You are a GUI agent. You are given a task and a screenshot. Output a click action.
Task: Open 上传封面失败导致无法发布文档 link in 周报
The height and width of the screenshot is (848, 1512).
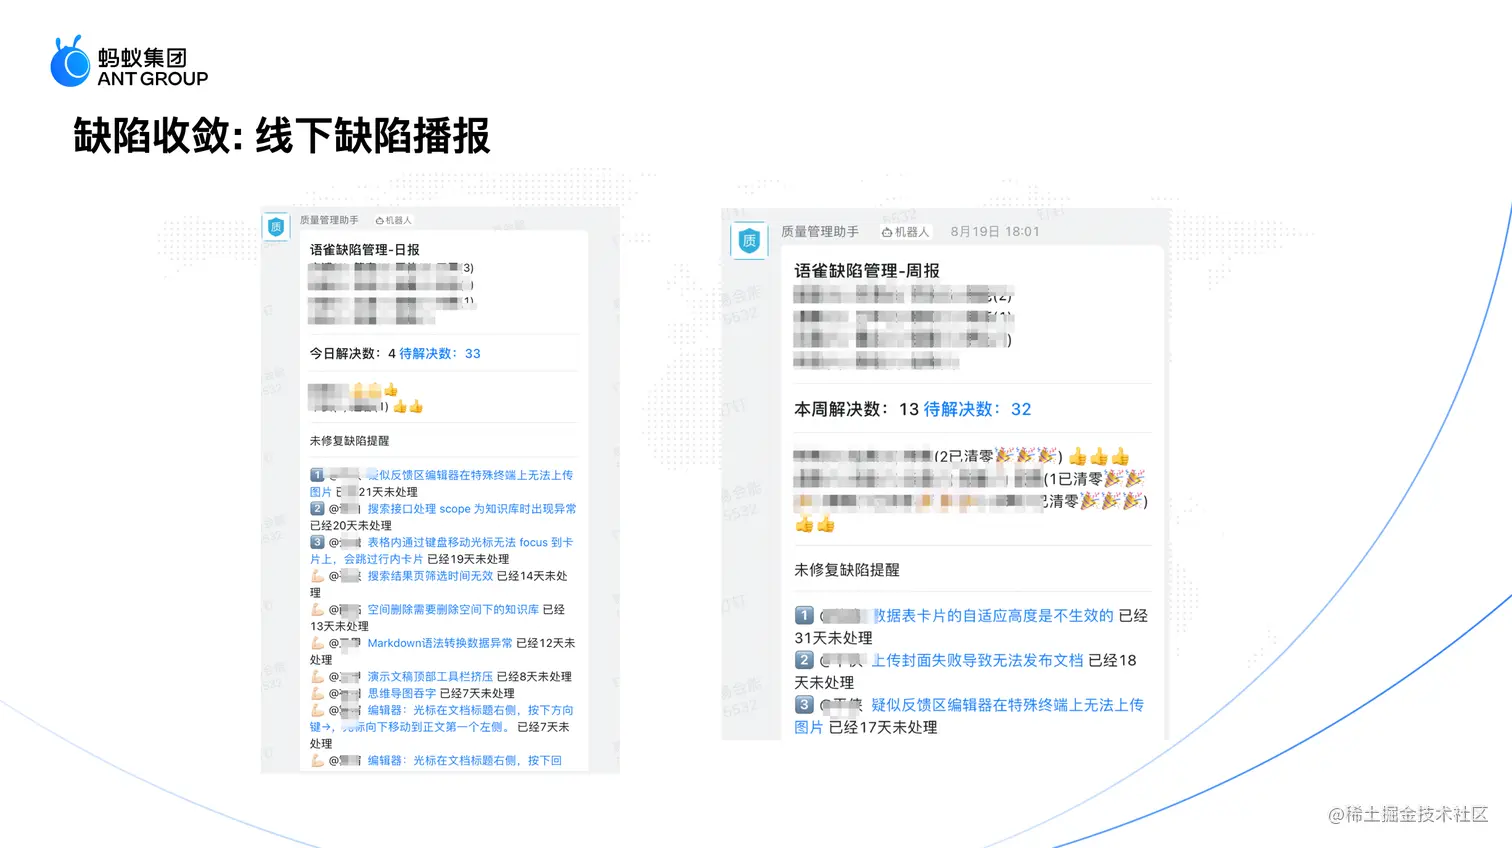coord(977,660)
